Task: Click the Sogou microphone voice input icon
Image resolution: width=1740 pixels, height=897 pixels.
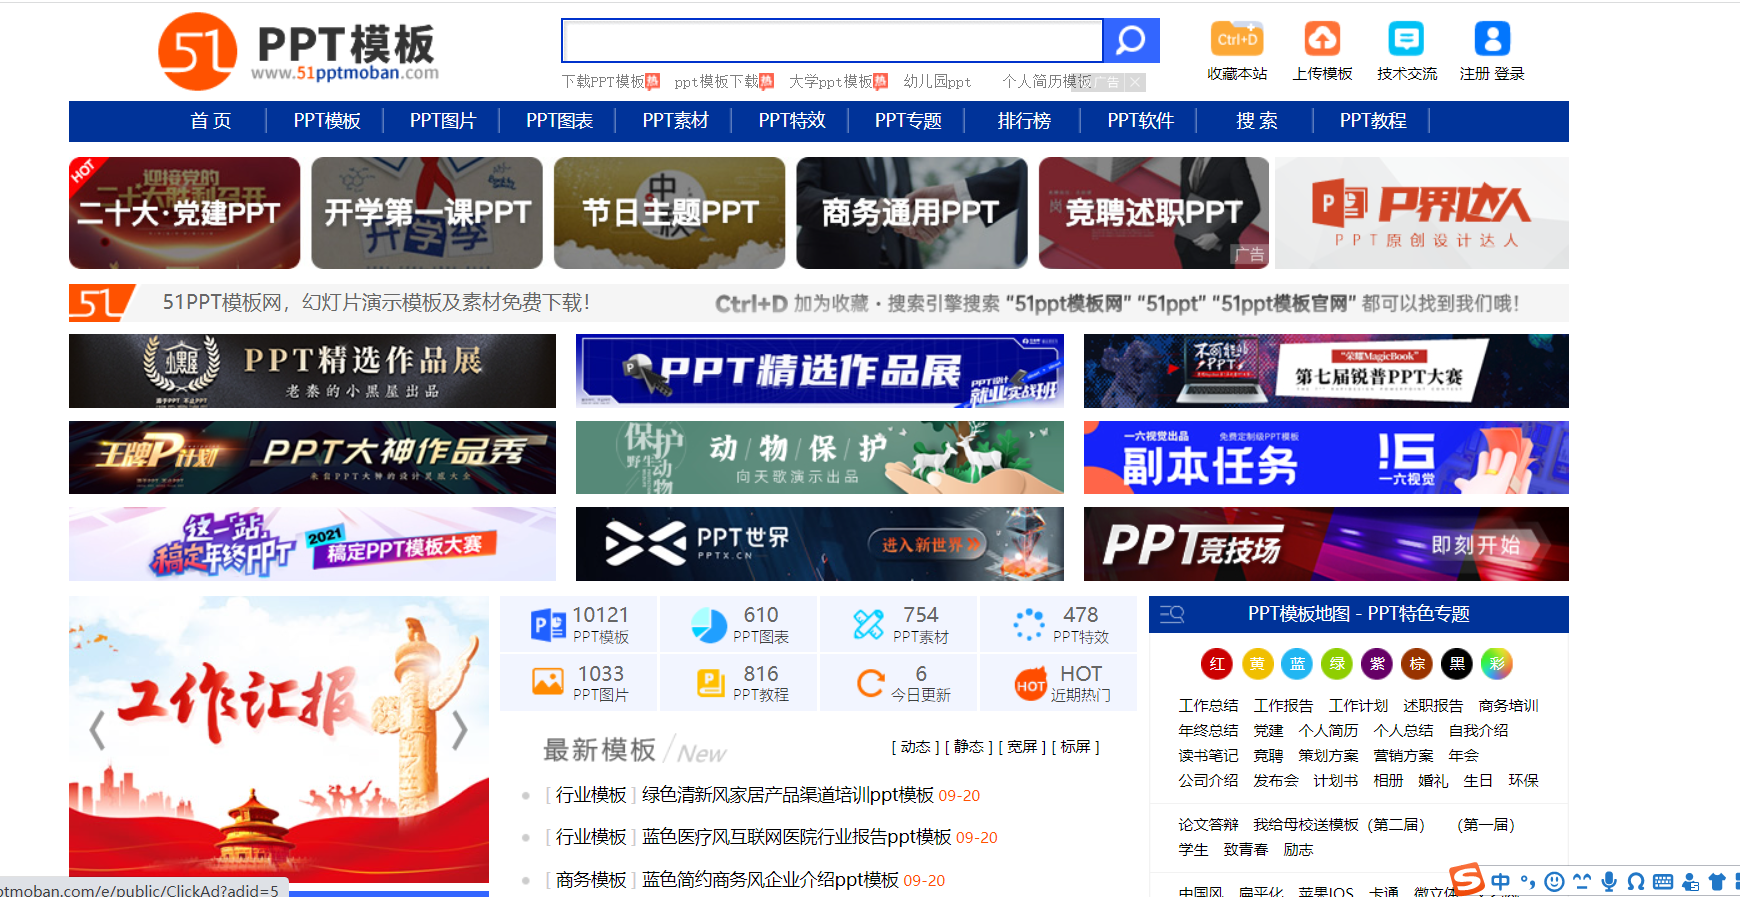Action: click(x=1609, y=881)
